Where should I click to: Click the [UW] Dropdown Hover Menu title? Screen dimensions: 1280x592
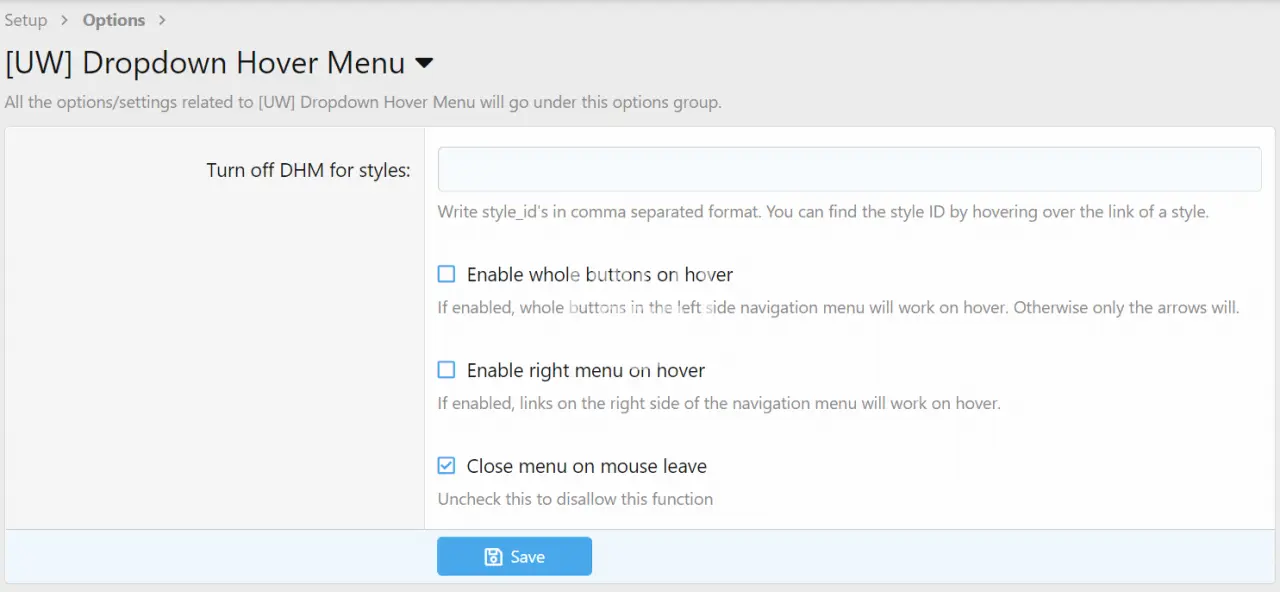pos(205,63)
